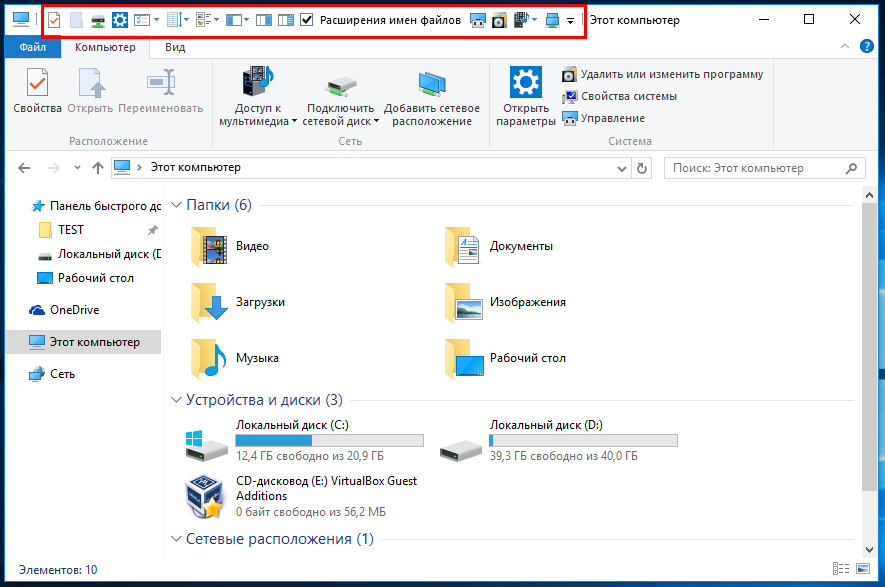
Task: Open the media access dropdown in title bar
Action: click(x=534, y=20)
